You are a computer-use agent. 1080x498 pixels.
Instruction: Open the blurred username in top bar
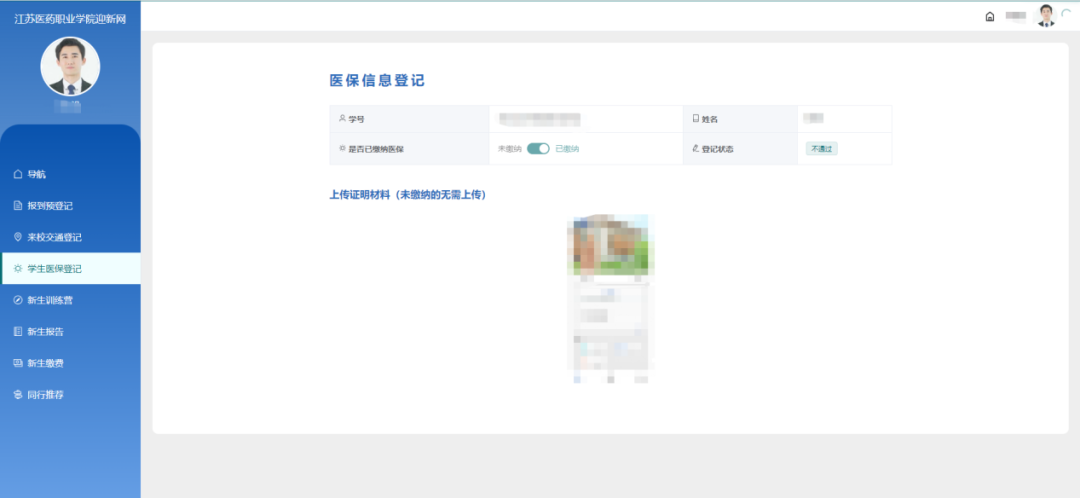[x=1016, y=16]
